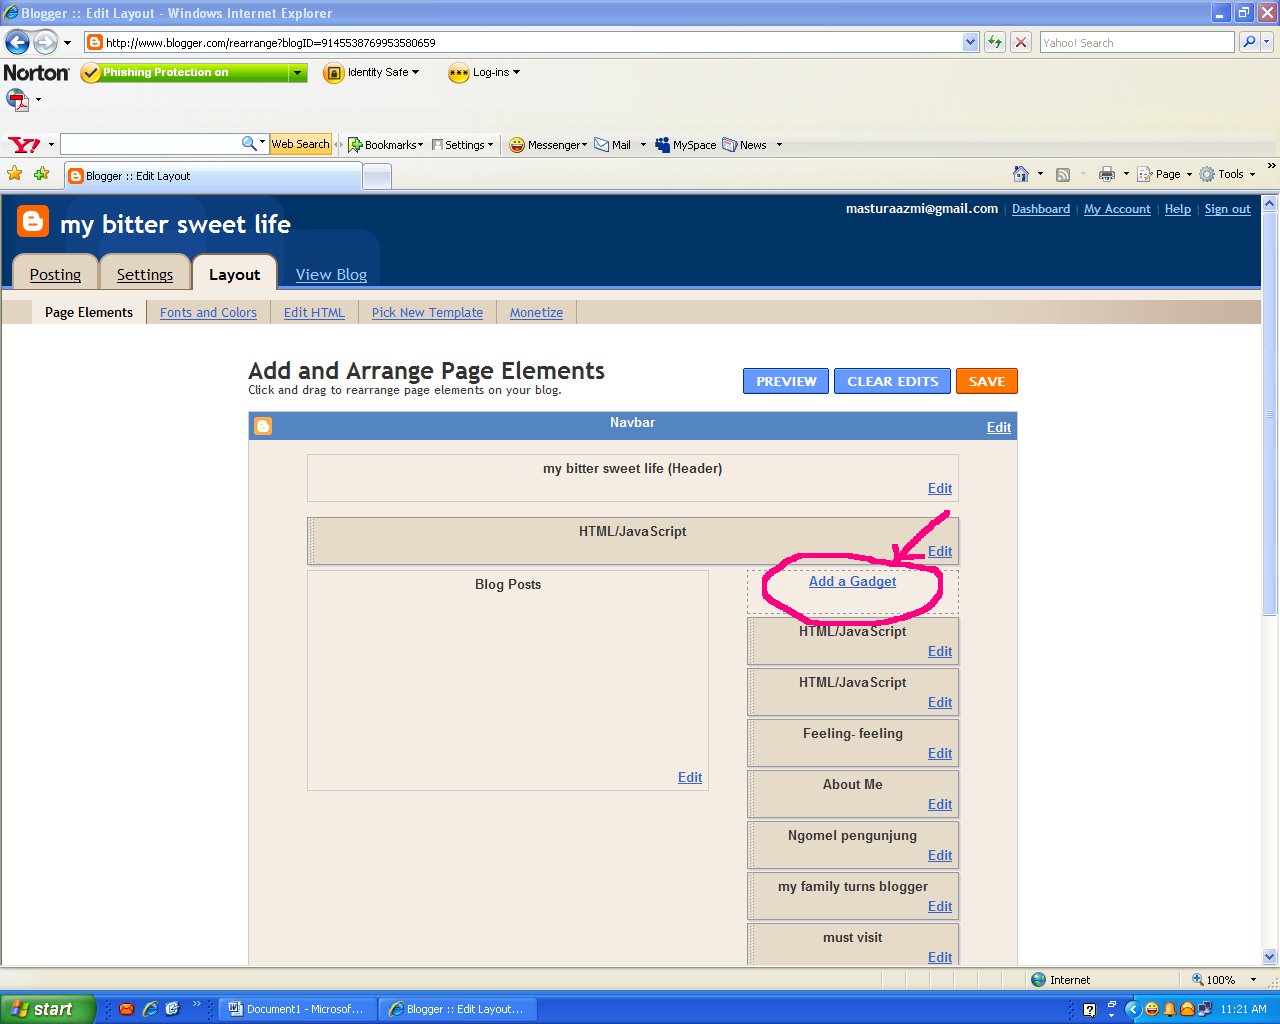Click the Print icon in command bar
1280x1024 pixels.
coord(1106,174)
